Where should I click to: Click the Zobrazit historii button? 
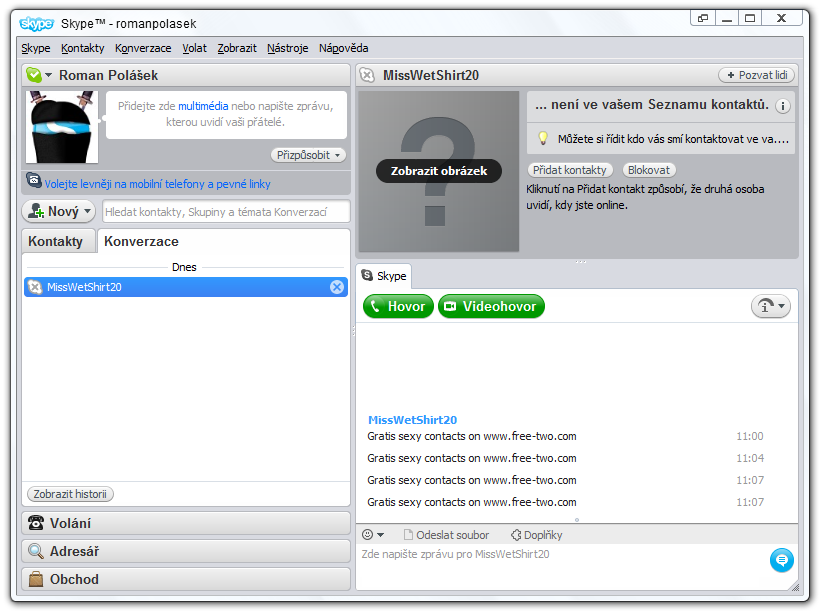(x=70, y=494)
